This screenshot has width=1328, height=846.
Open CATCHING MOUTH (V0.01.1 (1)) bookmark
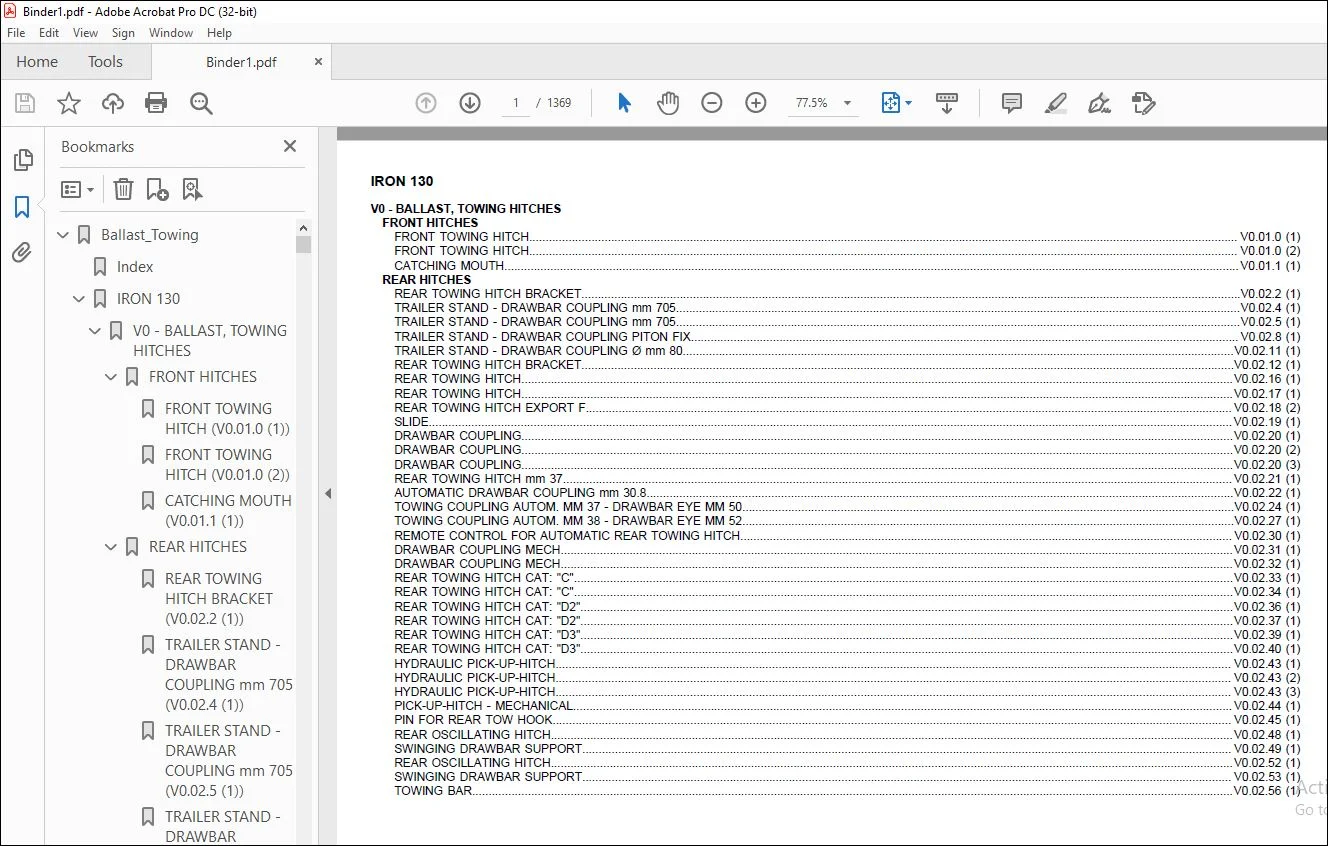[228, 511]
